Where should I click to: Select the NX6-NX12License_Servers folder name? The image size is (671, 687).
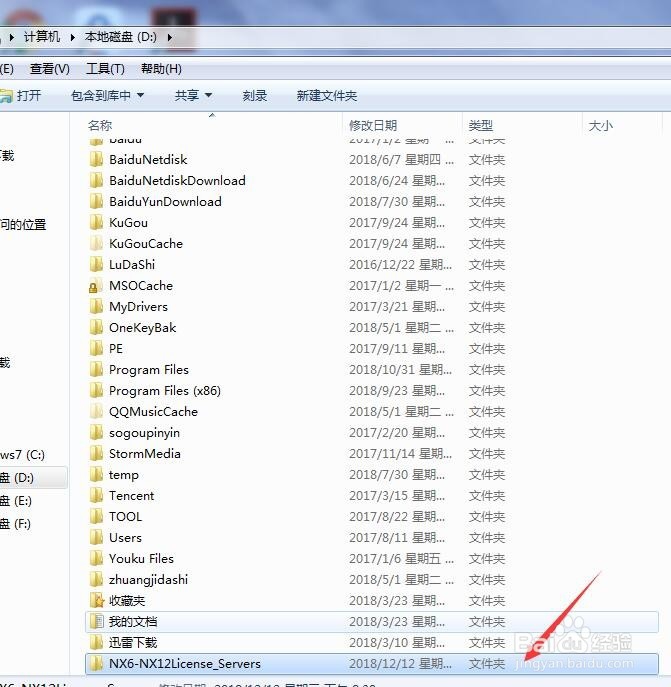(185, 664)
